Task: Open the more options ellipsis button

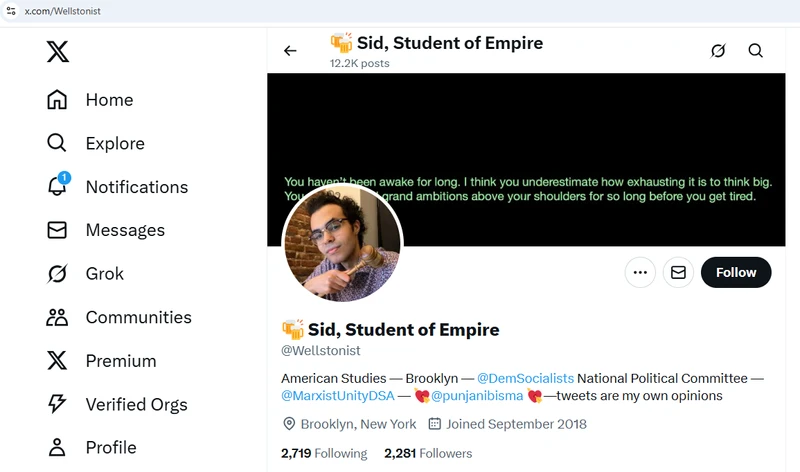Action: point(640,272)
